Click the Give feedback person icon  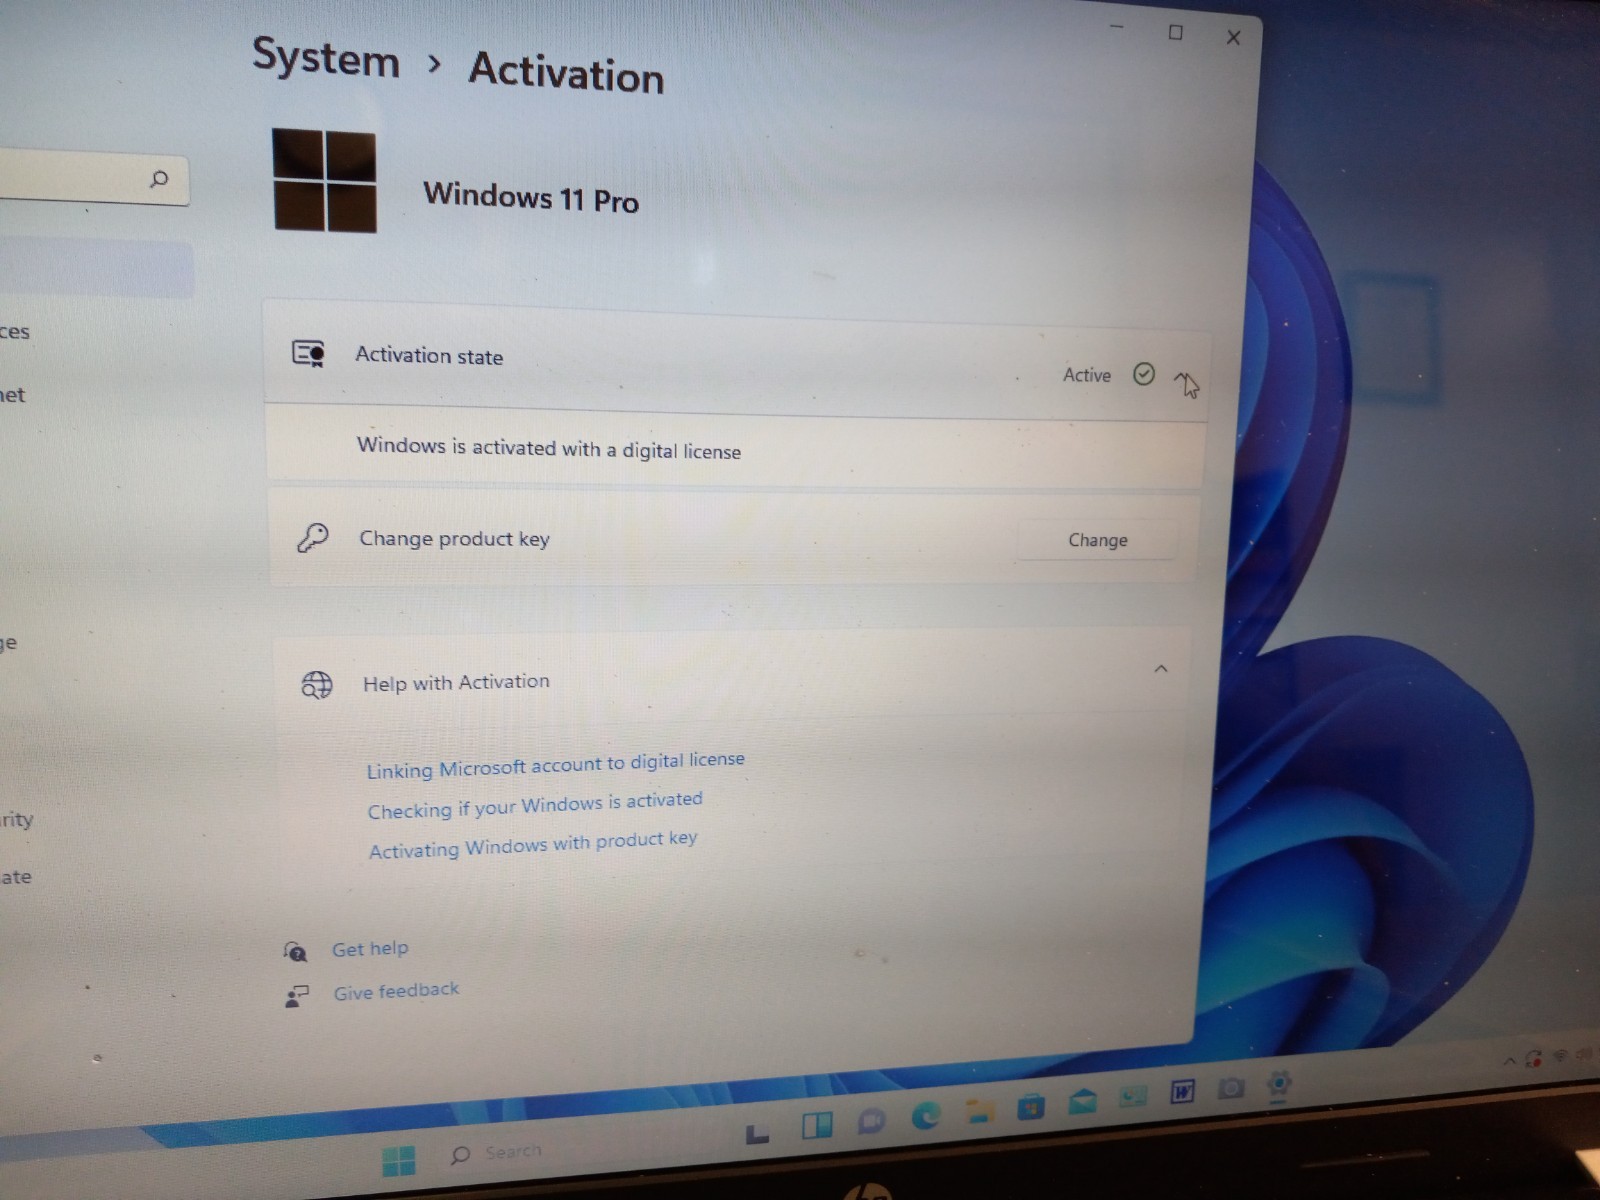(x=297, y=996)
